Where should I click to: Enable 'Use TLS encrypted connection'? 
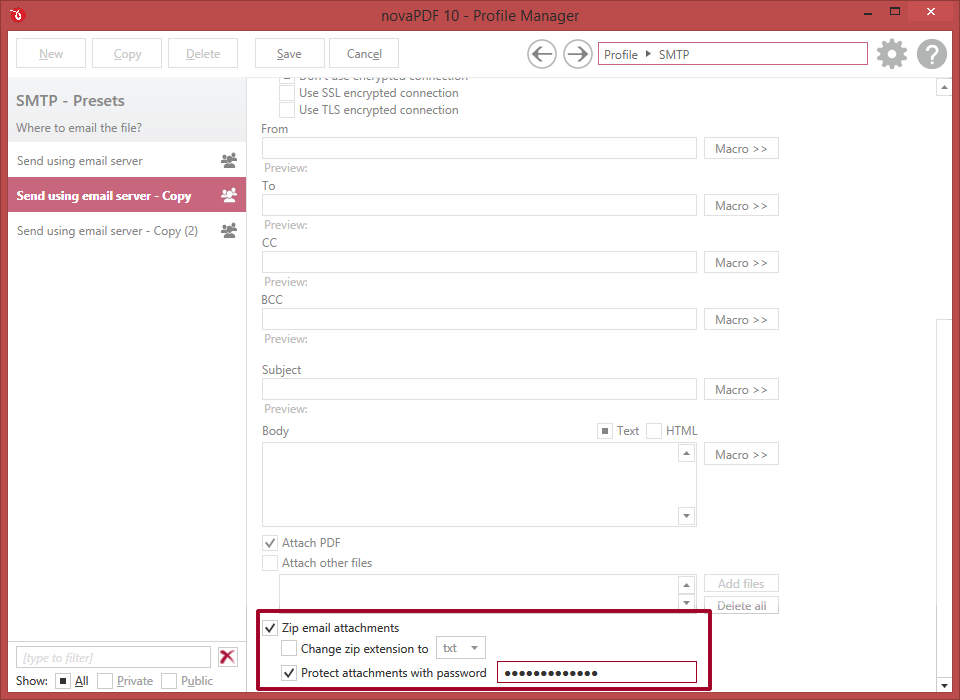click(287, 110)
